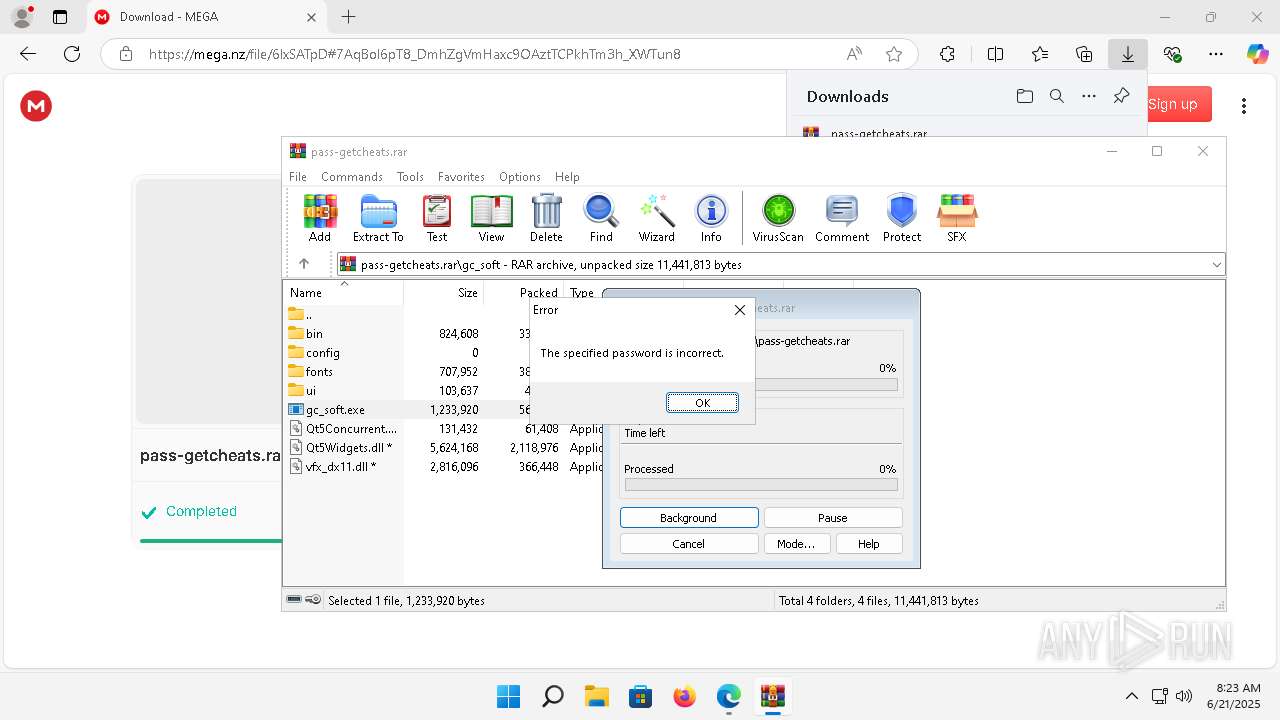The height and width of the screenshot is (720, 1280).
Task: Click the Test archive icon
Action: [437, 218]
